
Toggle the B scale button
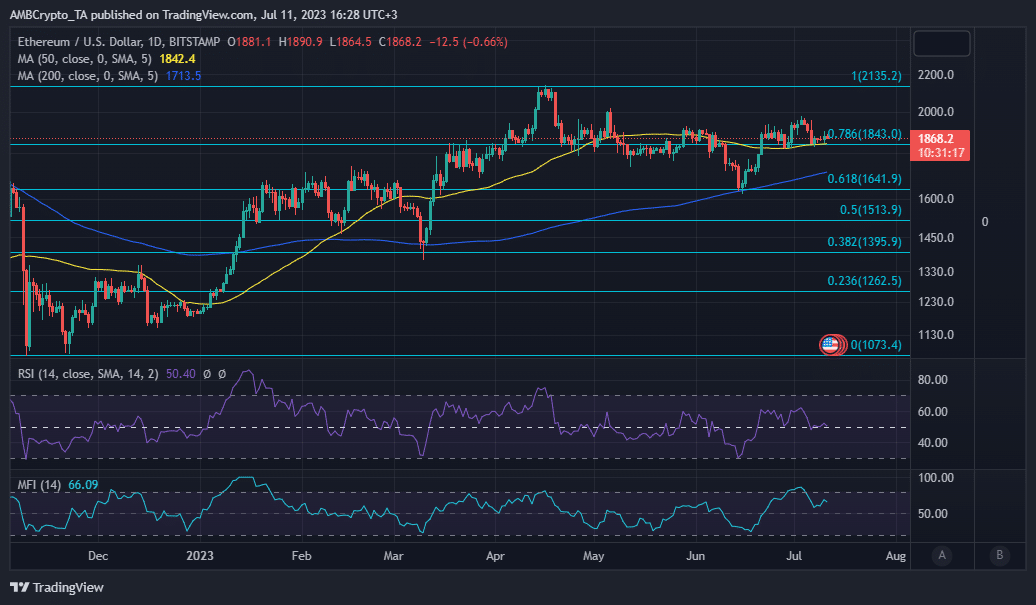999,555
